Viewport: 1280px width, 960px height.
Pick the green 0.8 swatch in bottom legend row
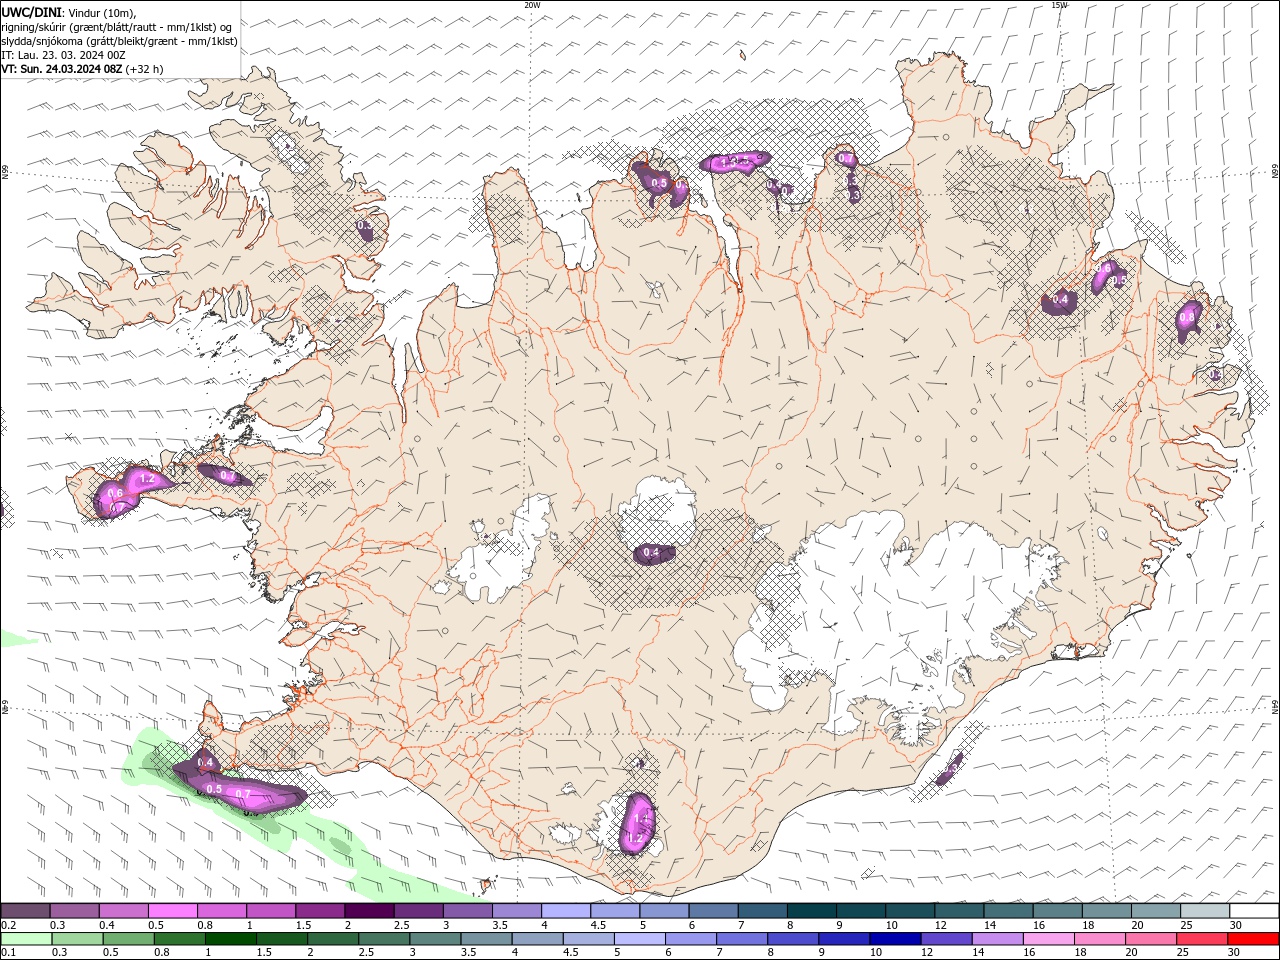179,939
